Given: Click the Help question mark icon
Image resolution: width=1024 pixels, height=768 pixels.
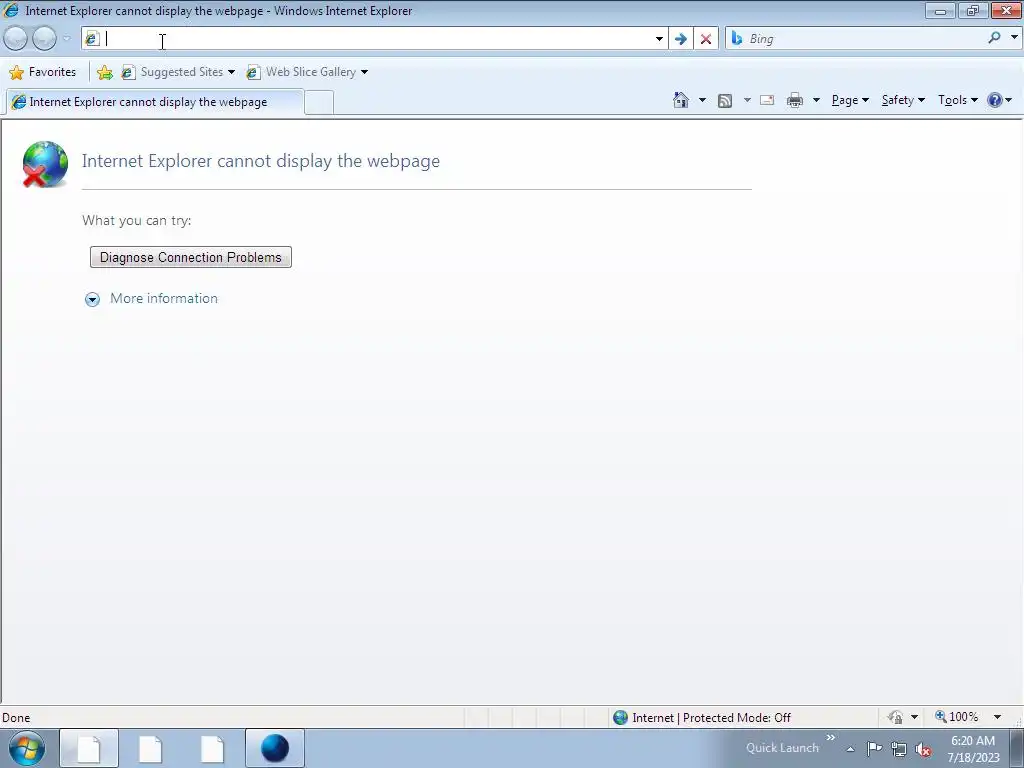Looking at the screenshot, I should pyautogui.click(x=995, y=100).
